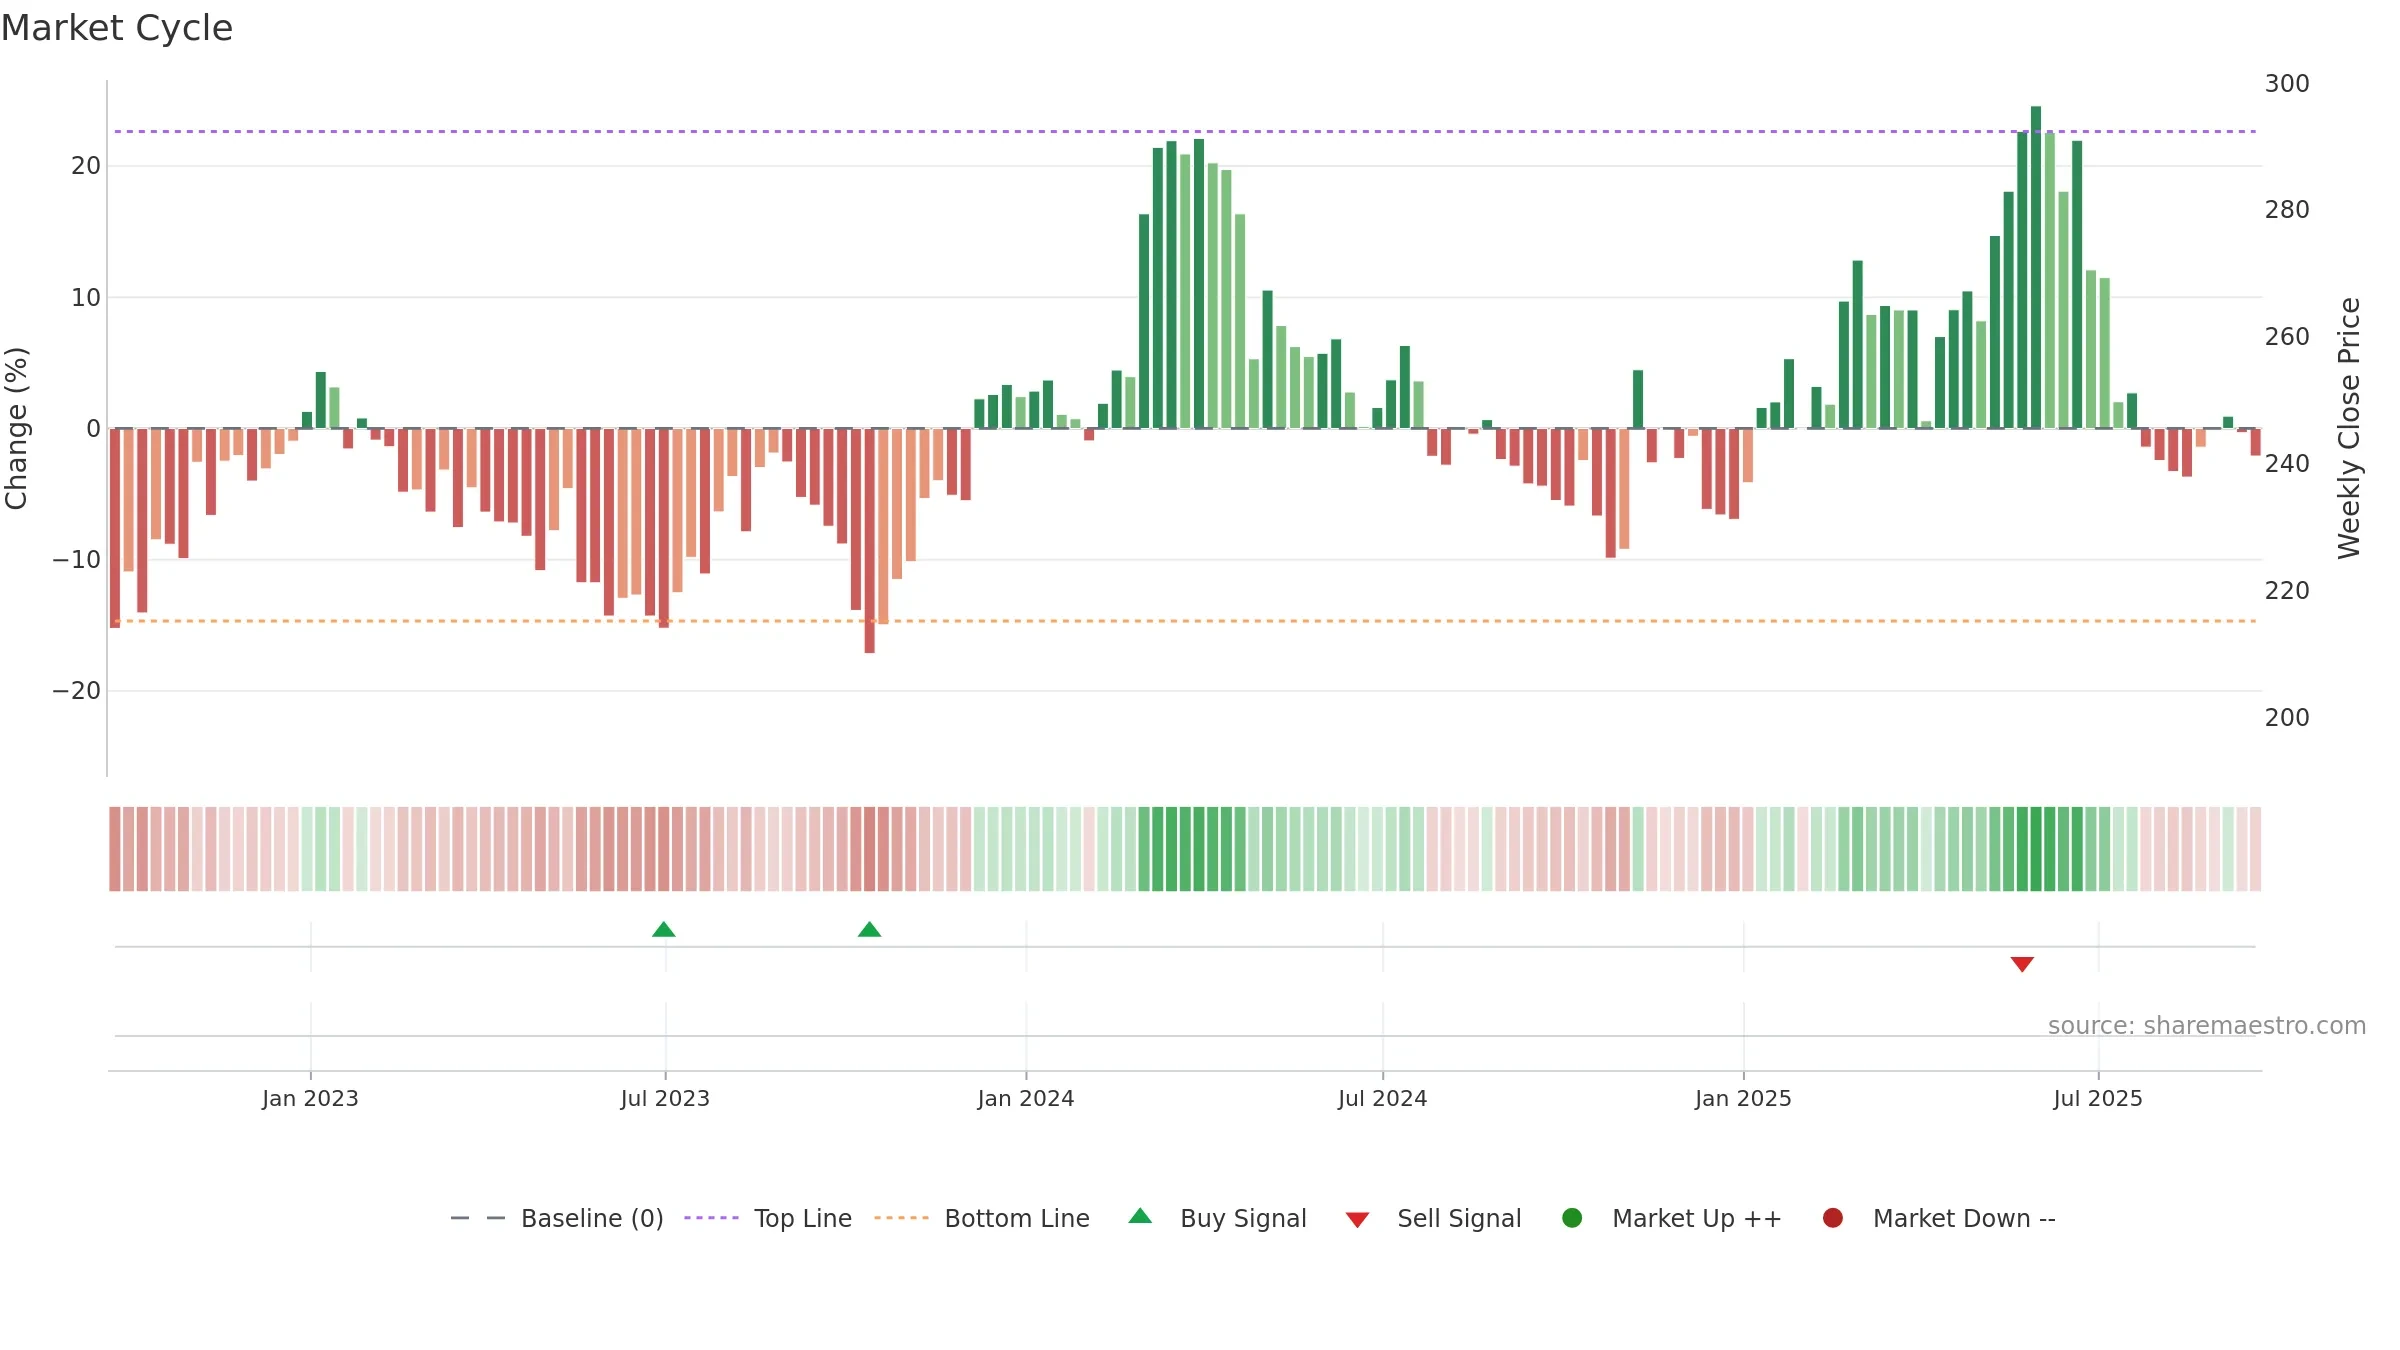Click the red triangle icon in the legend
This screenshot has height=1350, width=2400.
pyautogui.click(x=1357, y=1220)
